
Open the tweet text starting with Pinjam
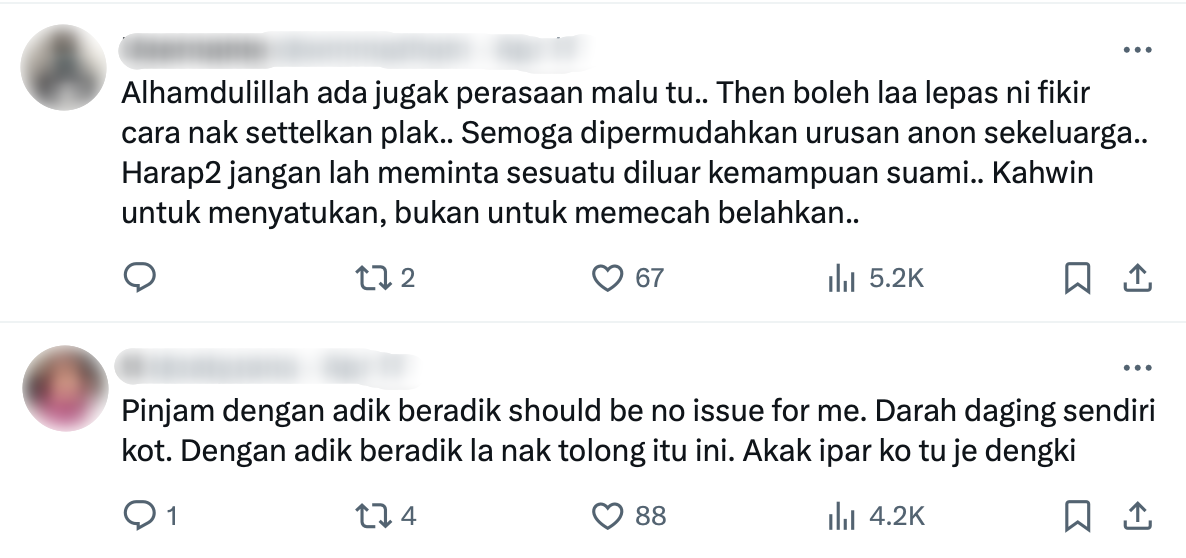click(x=638, y=430)
